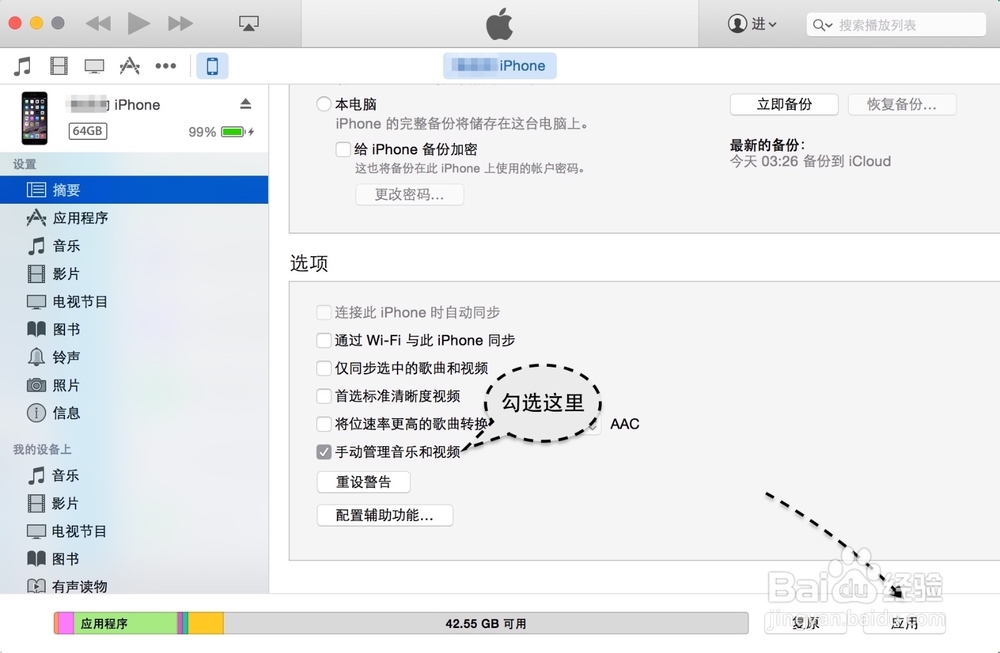Enable 通过 Wi-Fi 与此 iPhone 同步
The width and height of the screenshot is (1000, 653).
[x=324, y=341]
